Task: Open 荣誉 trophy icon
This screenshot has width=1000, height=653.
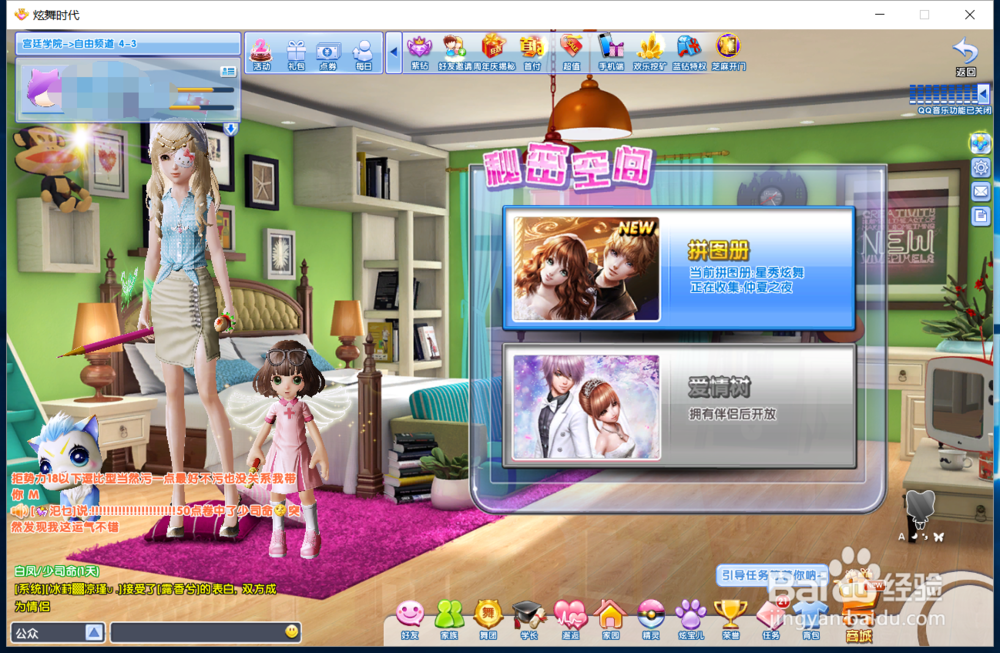Action: [731, 620]
